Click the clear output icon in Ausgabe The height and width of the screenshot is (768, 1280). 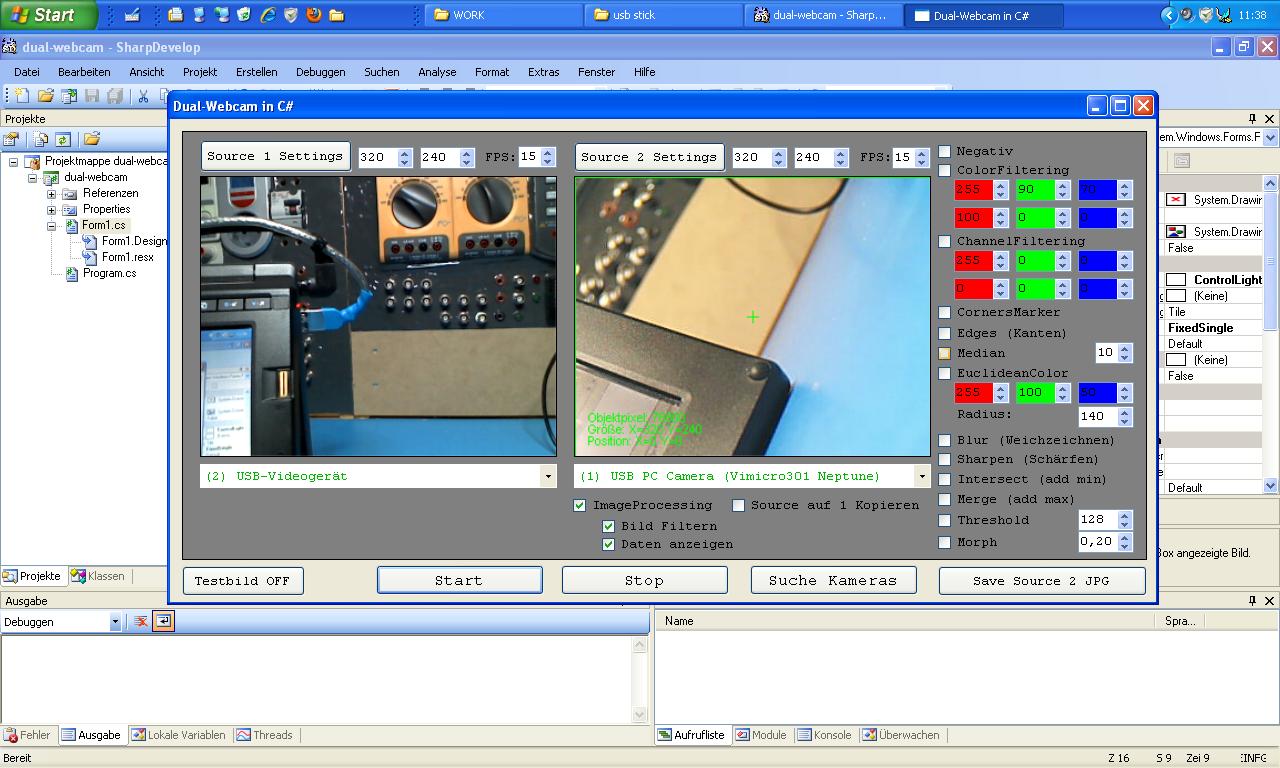pyautogui.click(x=141, y=621)
